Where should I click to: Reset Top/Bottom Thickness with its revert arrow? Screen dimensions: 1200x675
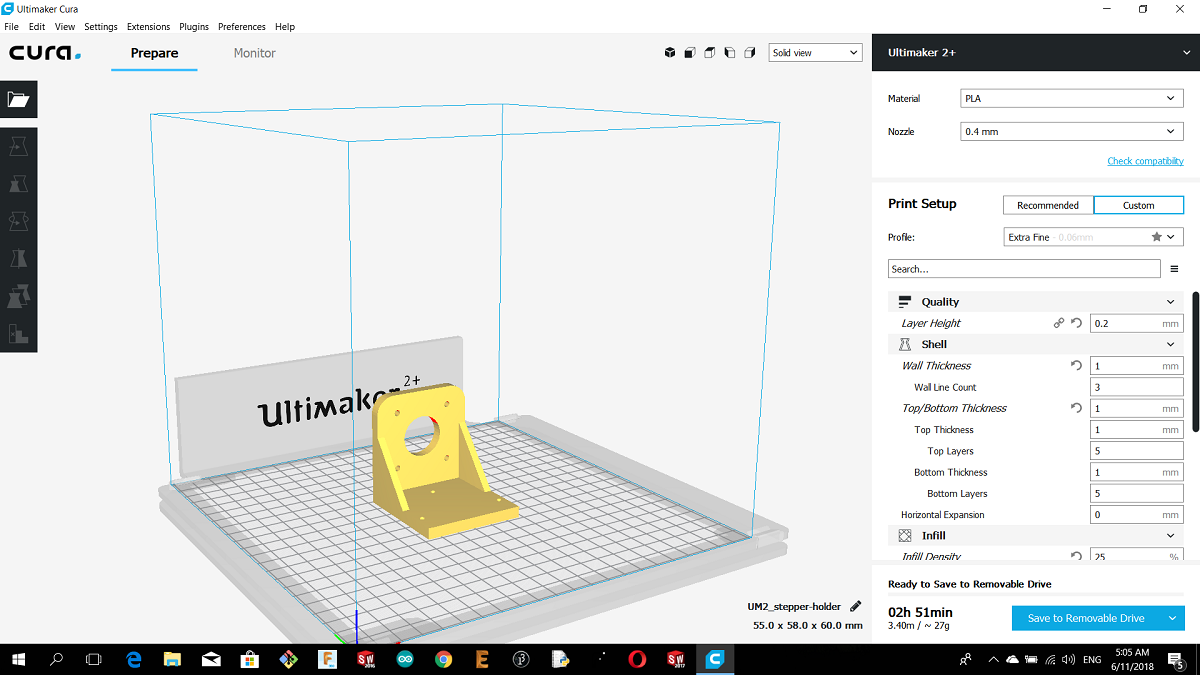pyautogui.click(x=1076, y=408)
